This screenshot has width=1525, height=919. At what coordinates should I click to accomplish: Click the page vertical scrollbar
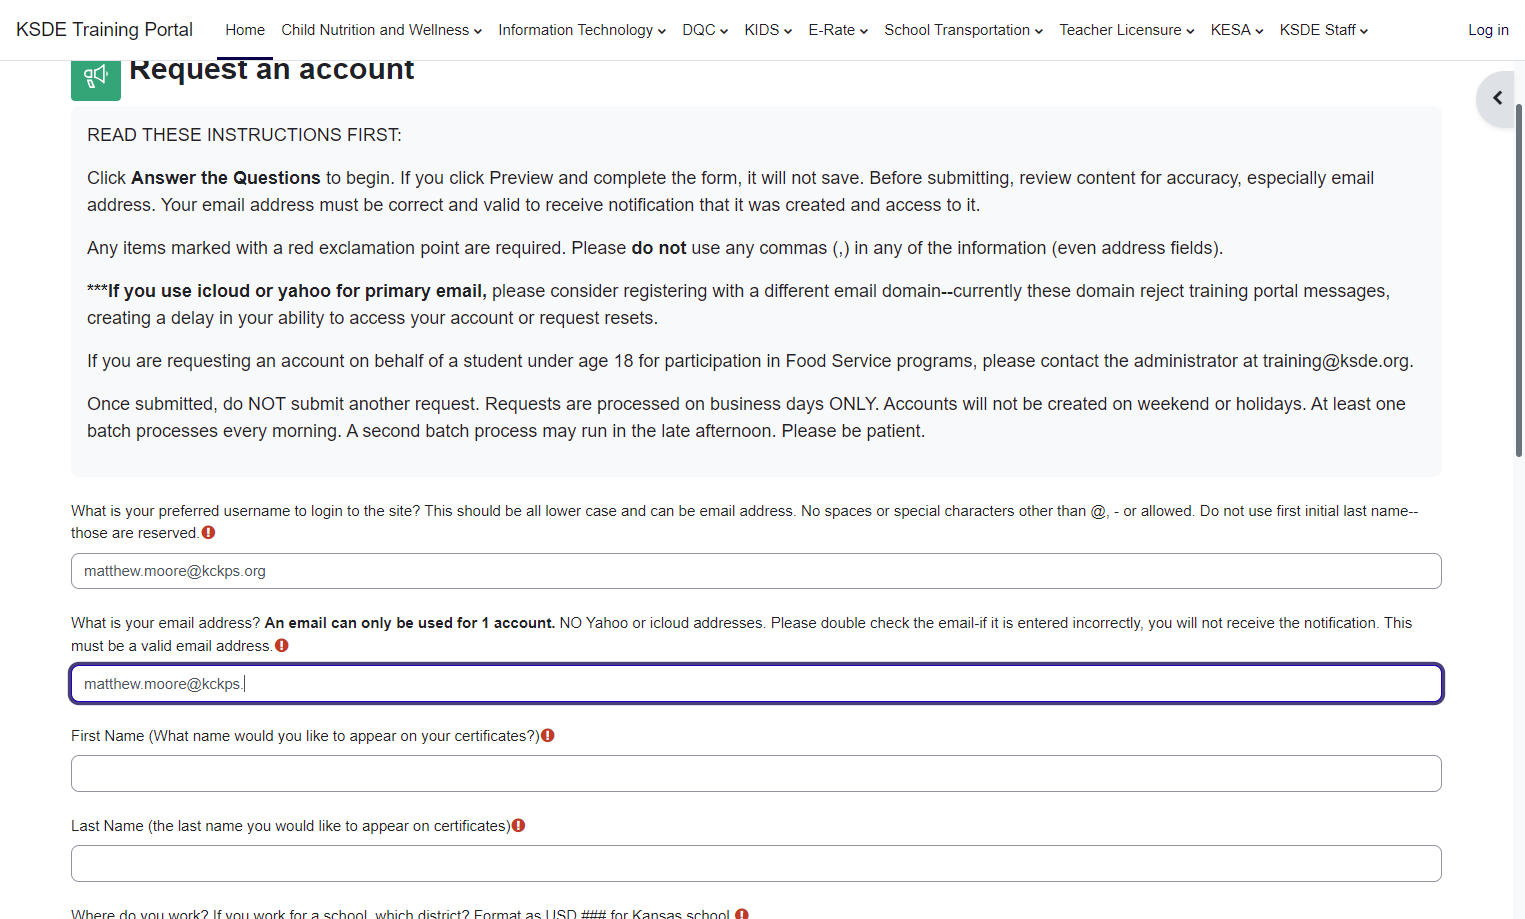1519,280
